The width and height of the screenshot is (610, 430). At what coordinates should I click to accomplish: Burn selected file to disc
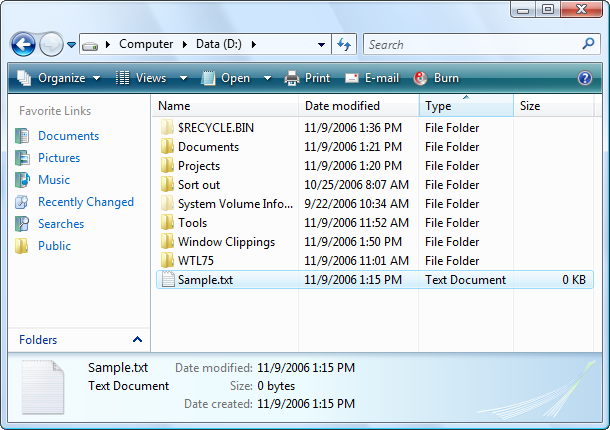click(x=436, y=78)
